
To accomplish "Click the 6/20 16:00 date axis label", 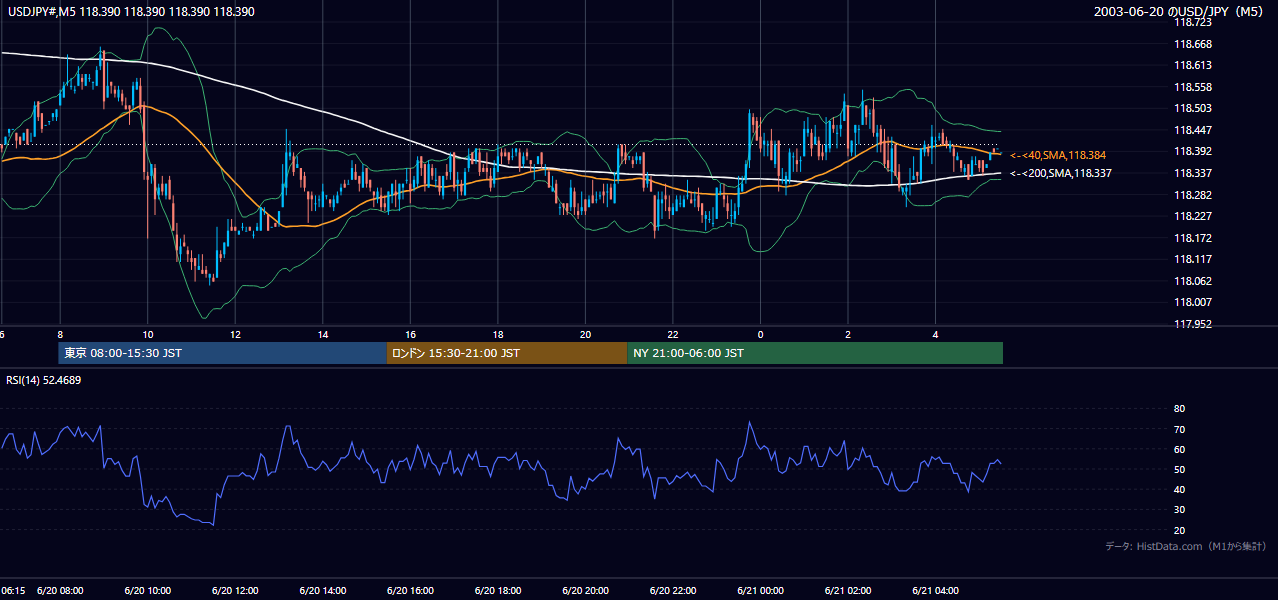I will point(411,591).
